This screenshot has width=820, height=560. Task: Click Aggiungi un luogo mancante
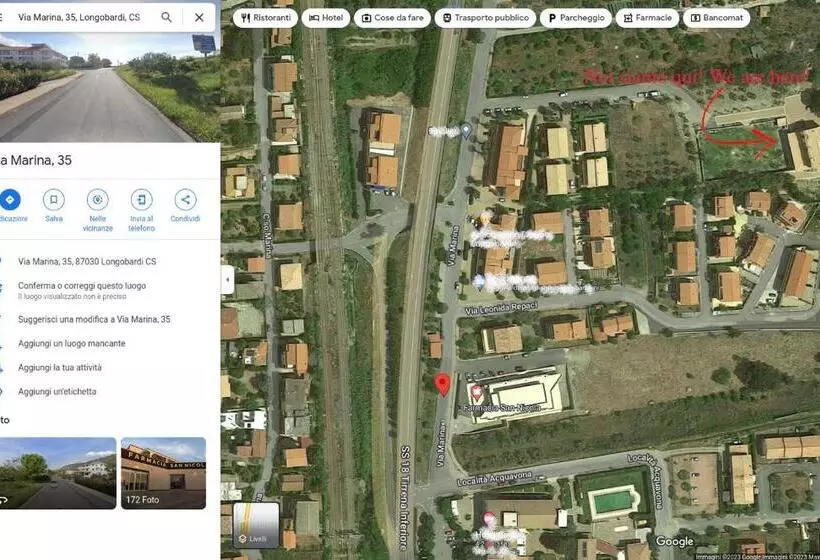point(71,344)
